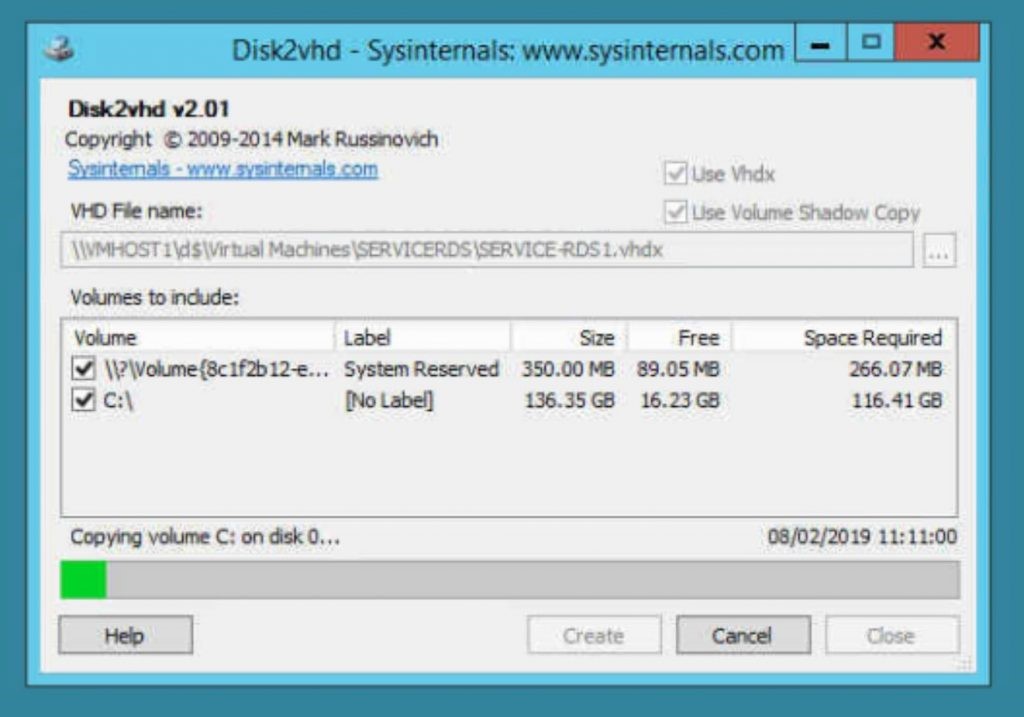The width and height of the screenshot is (1024, 717).
Task: Sort by the Free column header
Action: click(679, 338)
